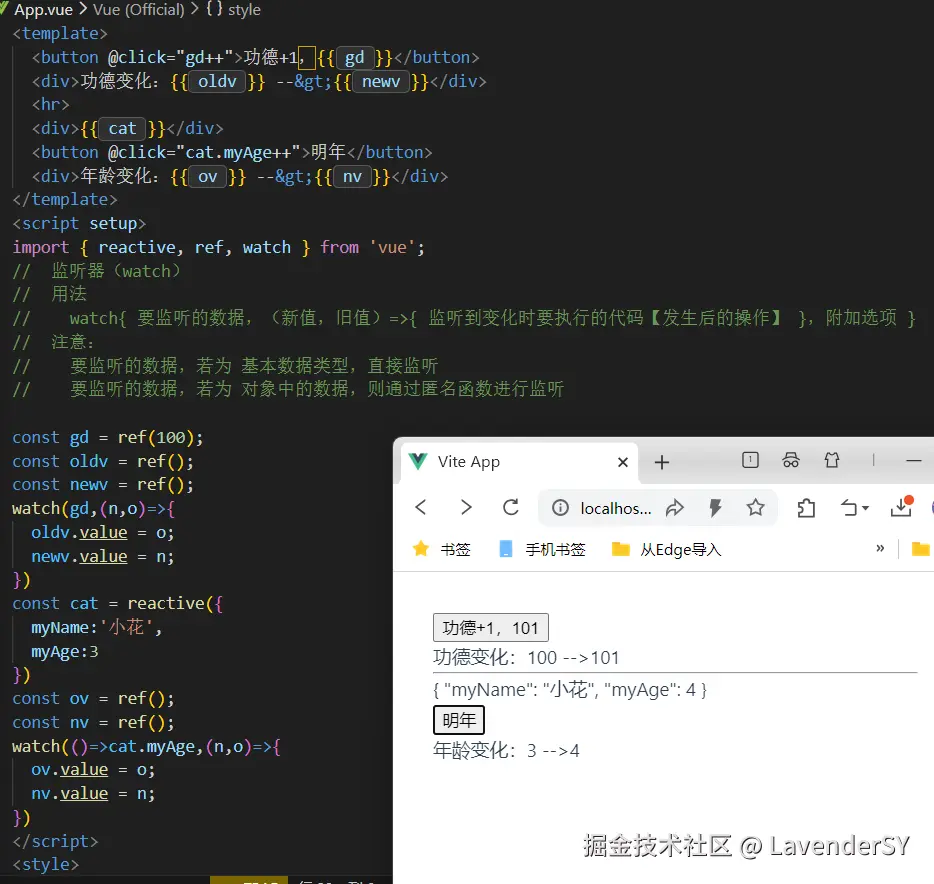Viewport: 934px width, 884px height.
Task: Open a new browser tab
Action: (661, 462)
